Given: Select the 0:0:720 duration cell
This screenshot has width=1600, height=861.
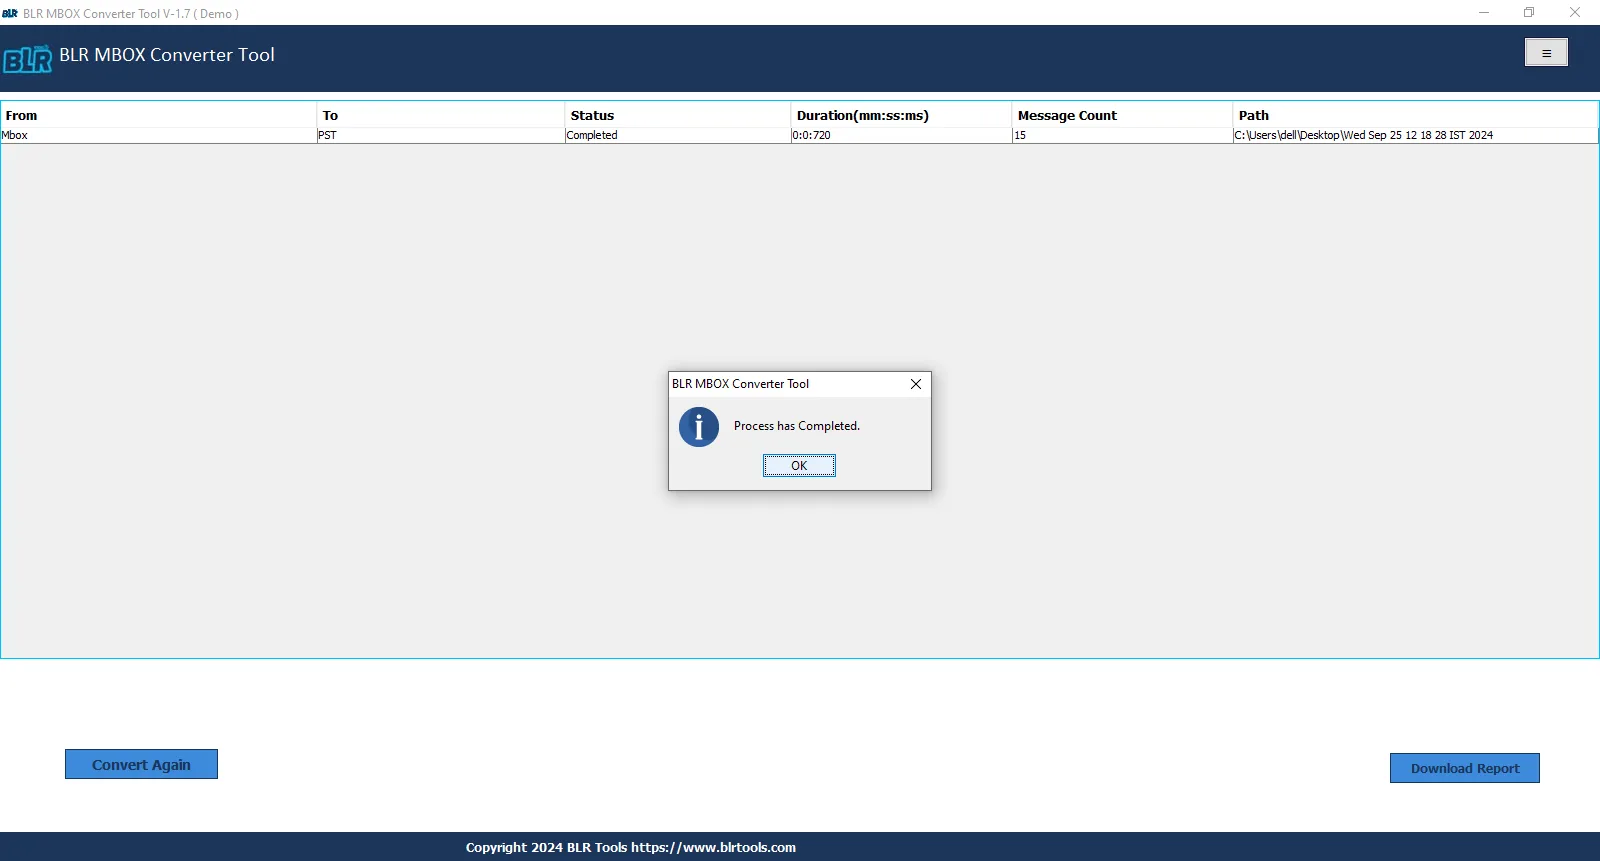Looking at the screenshot, I should pos(901,135).
